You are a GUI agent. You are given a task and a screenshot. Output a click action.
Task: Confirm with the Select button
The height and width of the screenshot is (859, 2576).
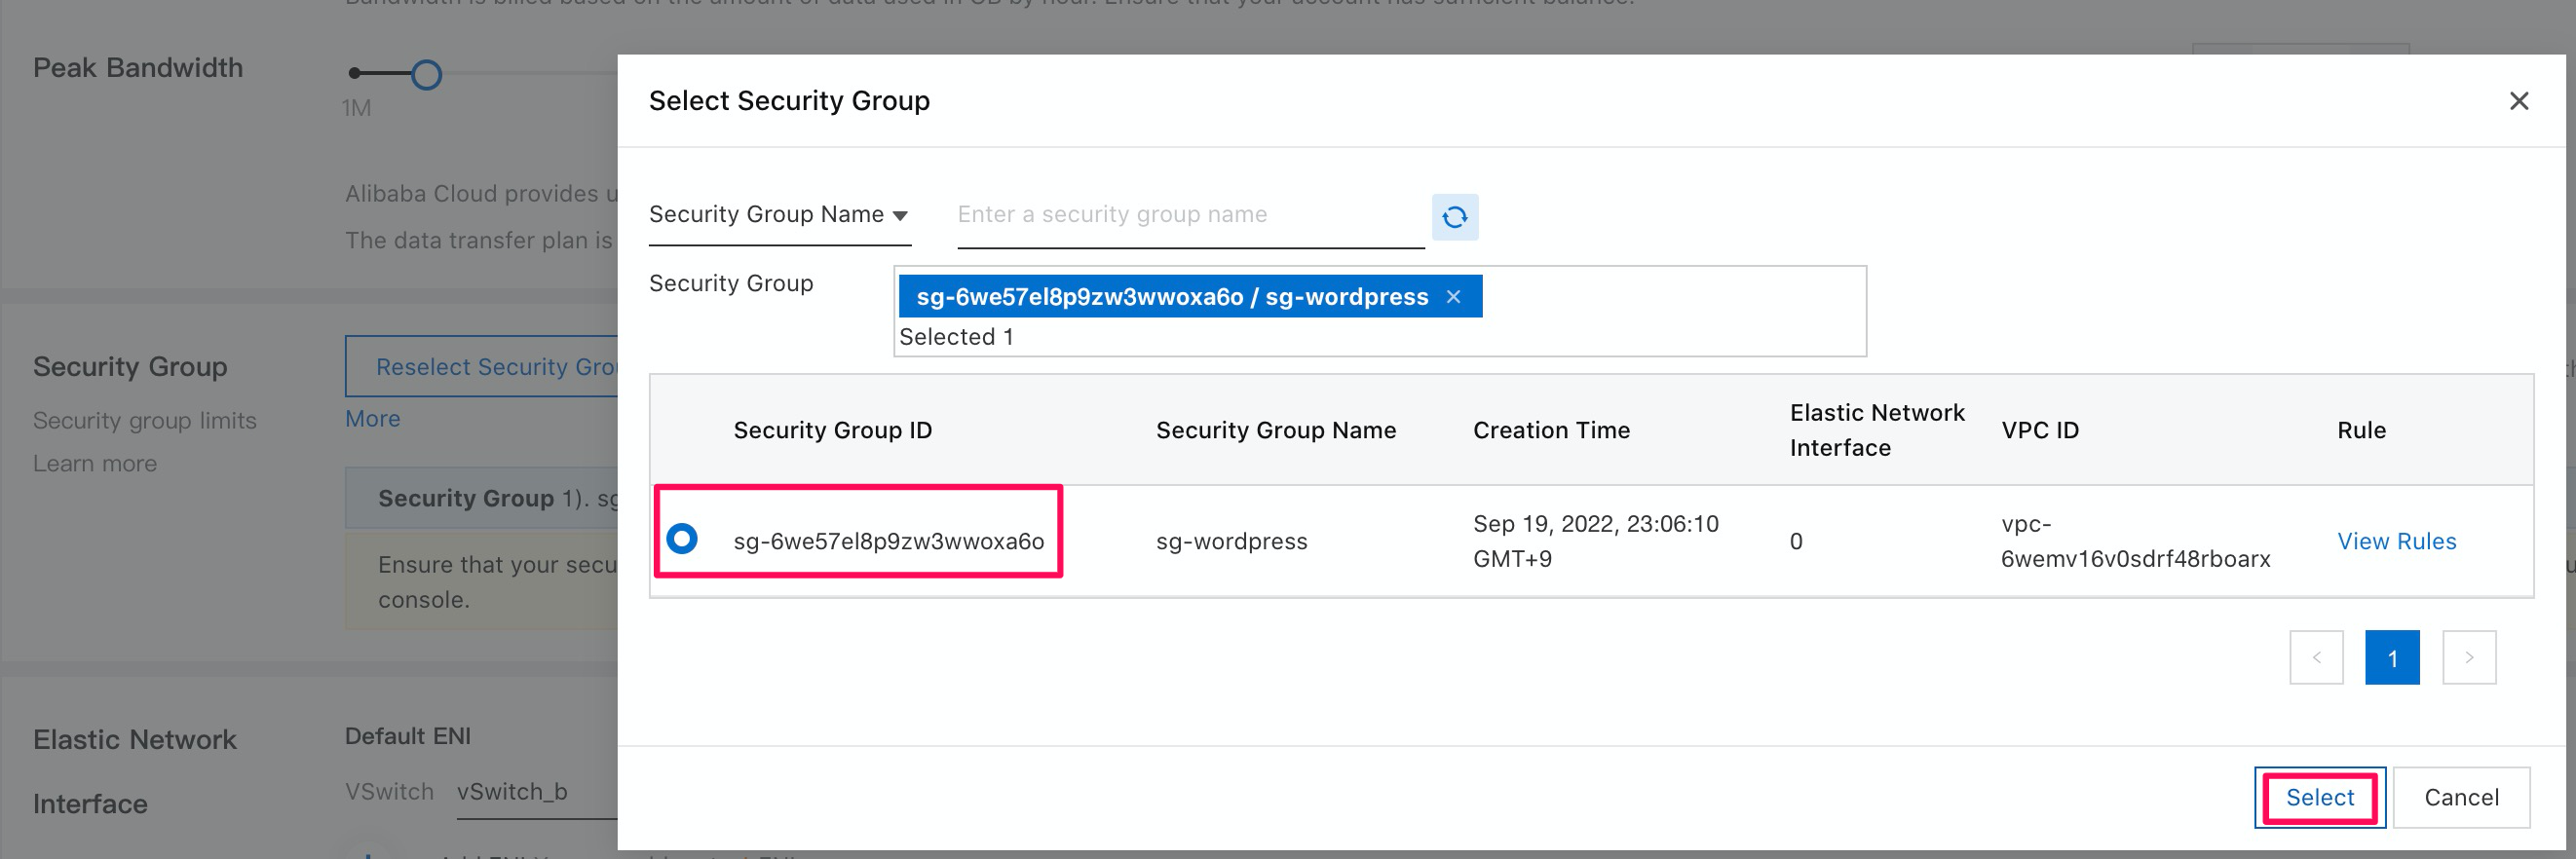tap(2319, 797)
